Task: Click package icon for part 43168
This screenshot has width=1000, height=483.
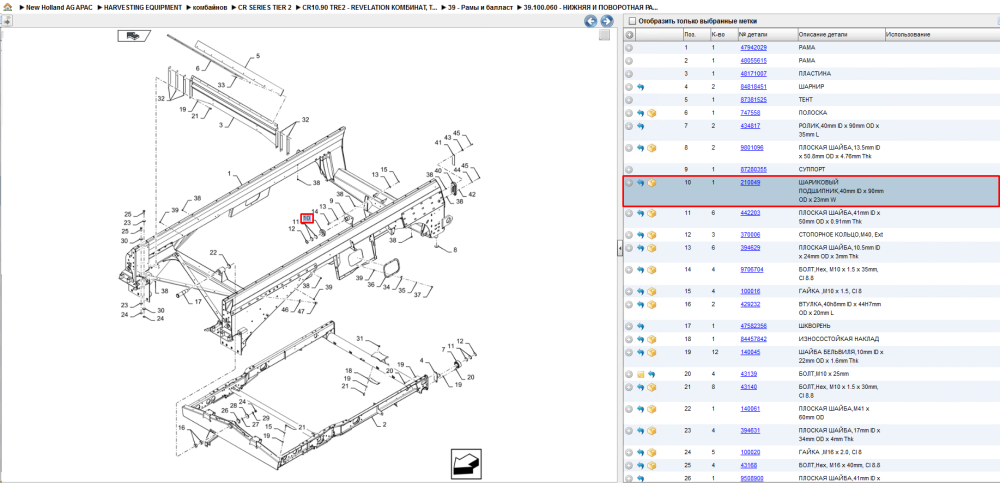Action: coord(652,466)
